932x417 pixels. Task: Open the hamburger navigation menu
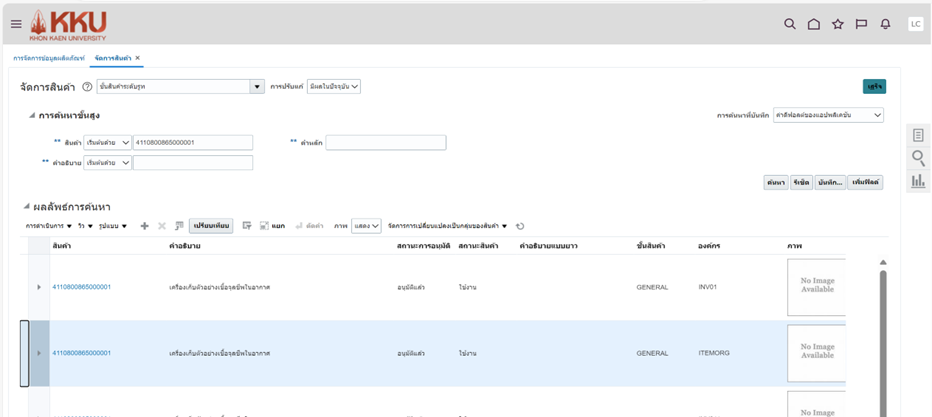pyautogui.click(x=16, y=24)
